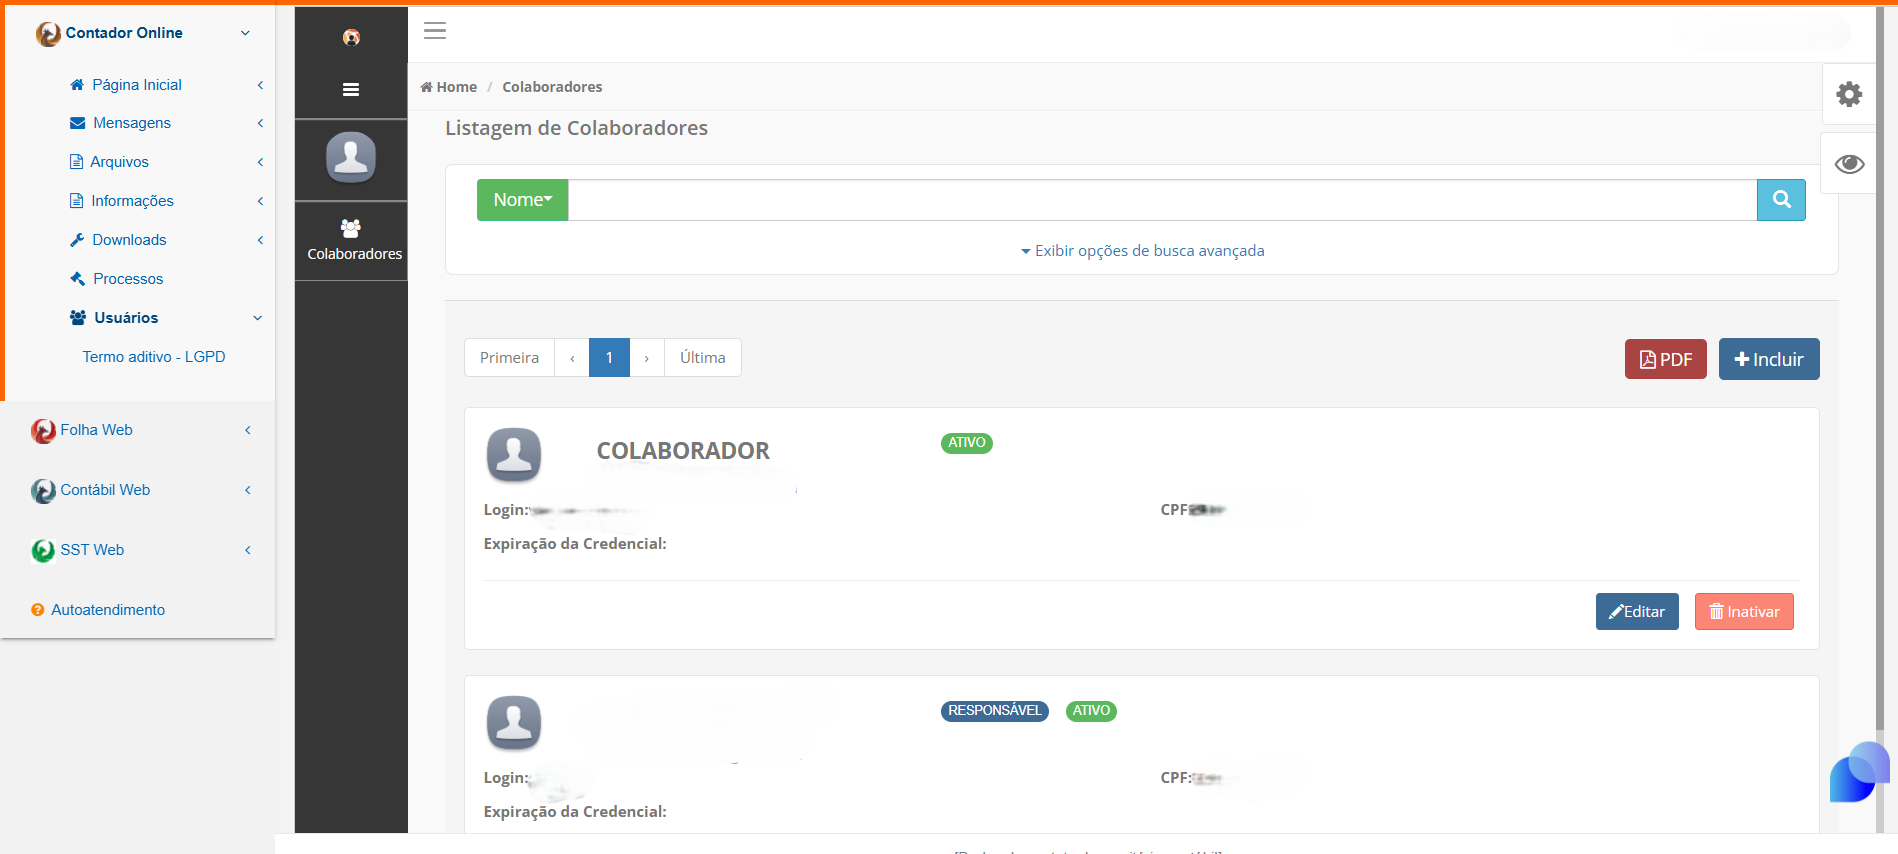Click the envelope icon beside Mensagens
This screenshot has width=1898, height=854.
(x=77, y=123)
